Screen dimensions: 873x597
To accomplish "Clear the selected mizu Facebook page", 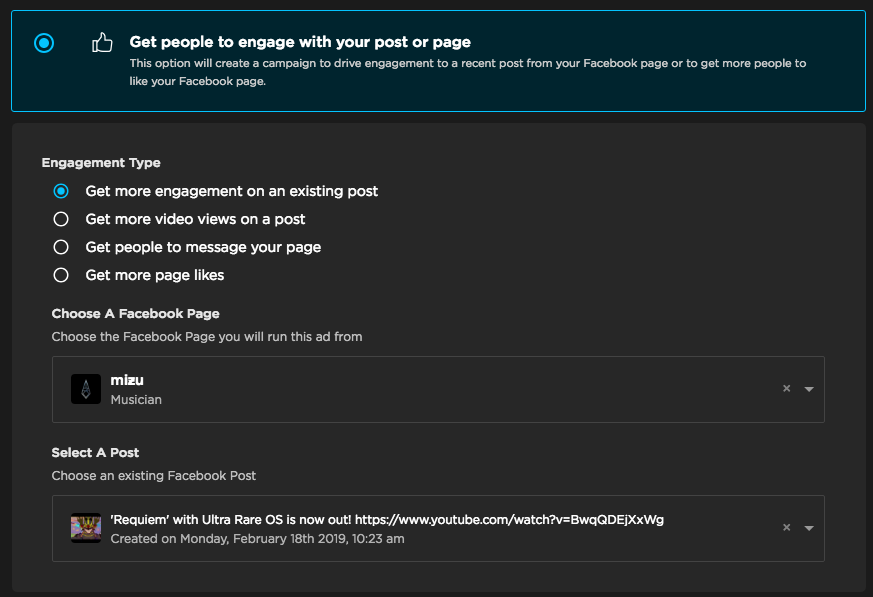I will [787, 389].
